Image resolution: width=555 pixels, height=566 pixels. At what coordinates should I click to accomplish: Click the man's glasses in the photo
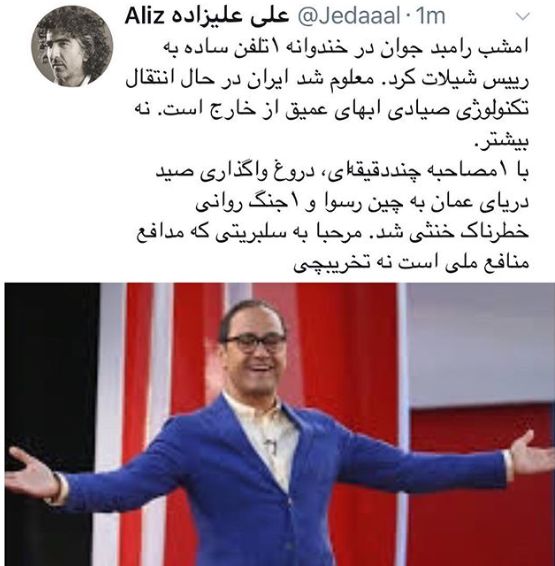click(x=254, y=343)
